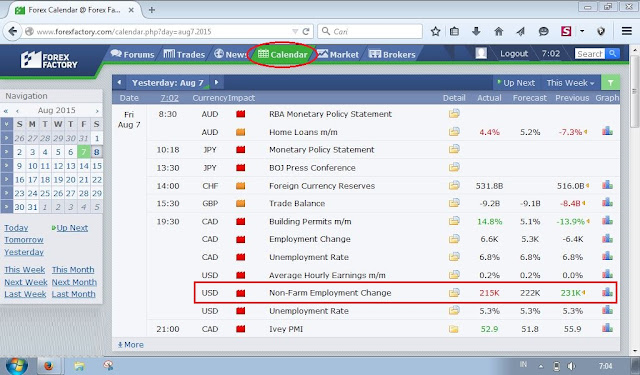This screenshot has height=375, width=640.
Task: Go to next month in mini calendar
Action: click(x=97, y=111)
